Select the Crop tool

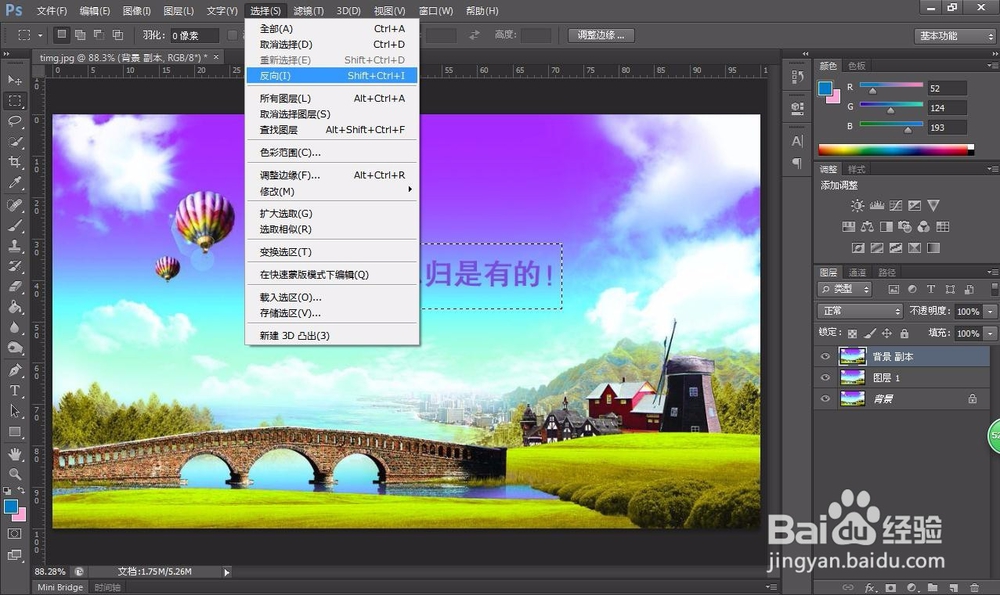pyautogui.click(x=15, y=162)
